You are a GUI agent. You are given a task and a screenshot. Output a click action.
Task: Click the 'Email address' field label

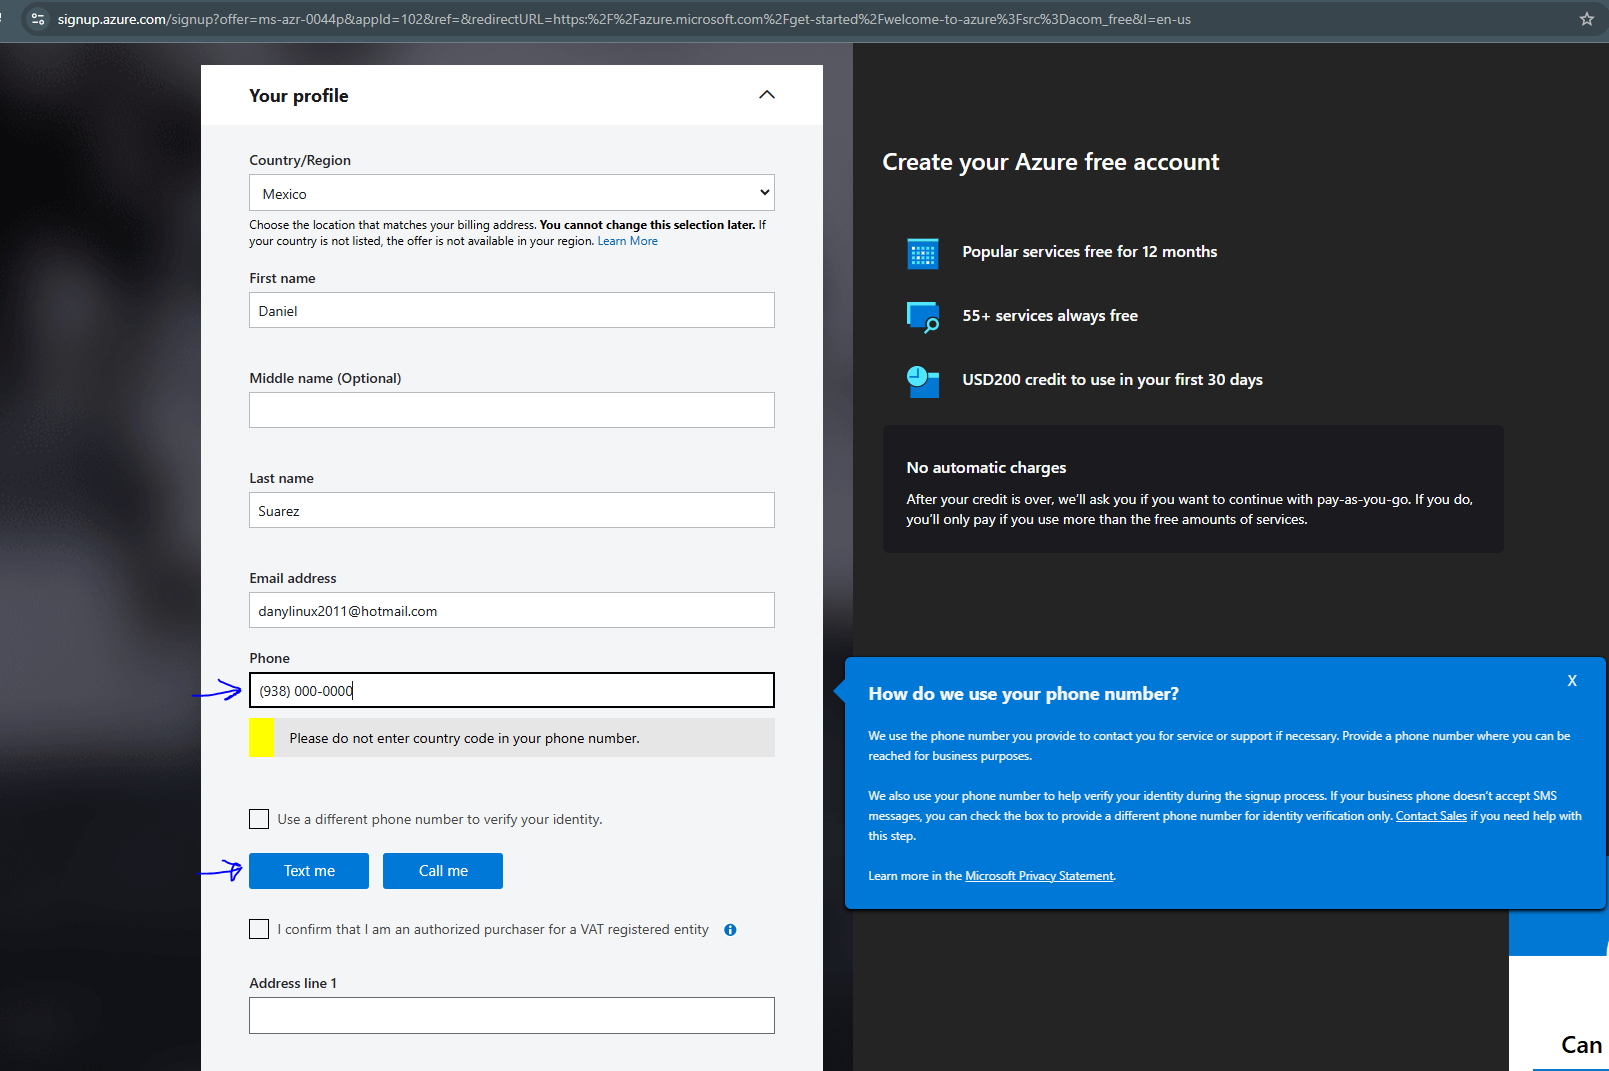coord(293,578)
